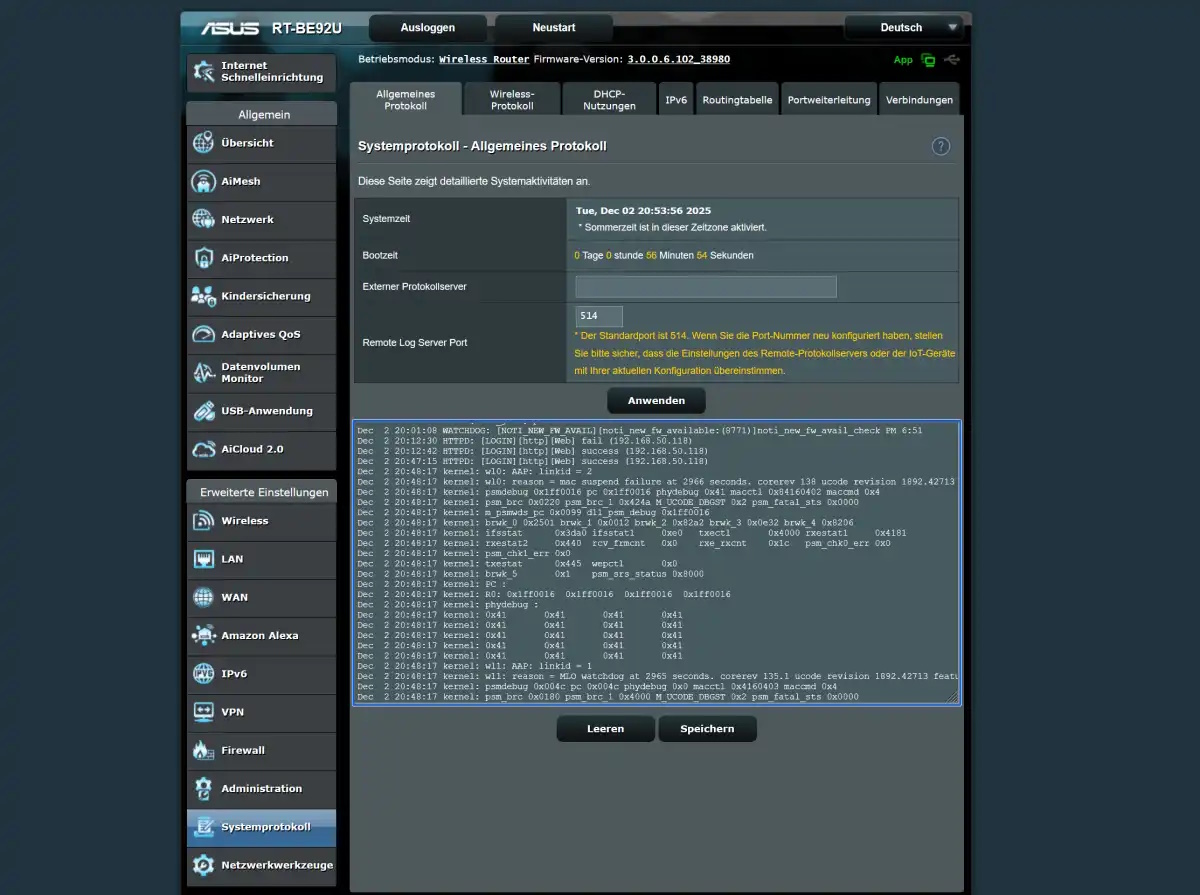Open the AiCloud 2.0 icon
This screenshot has height=895, width=1200.
click(204, 449)
